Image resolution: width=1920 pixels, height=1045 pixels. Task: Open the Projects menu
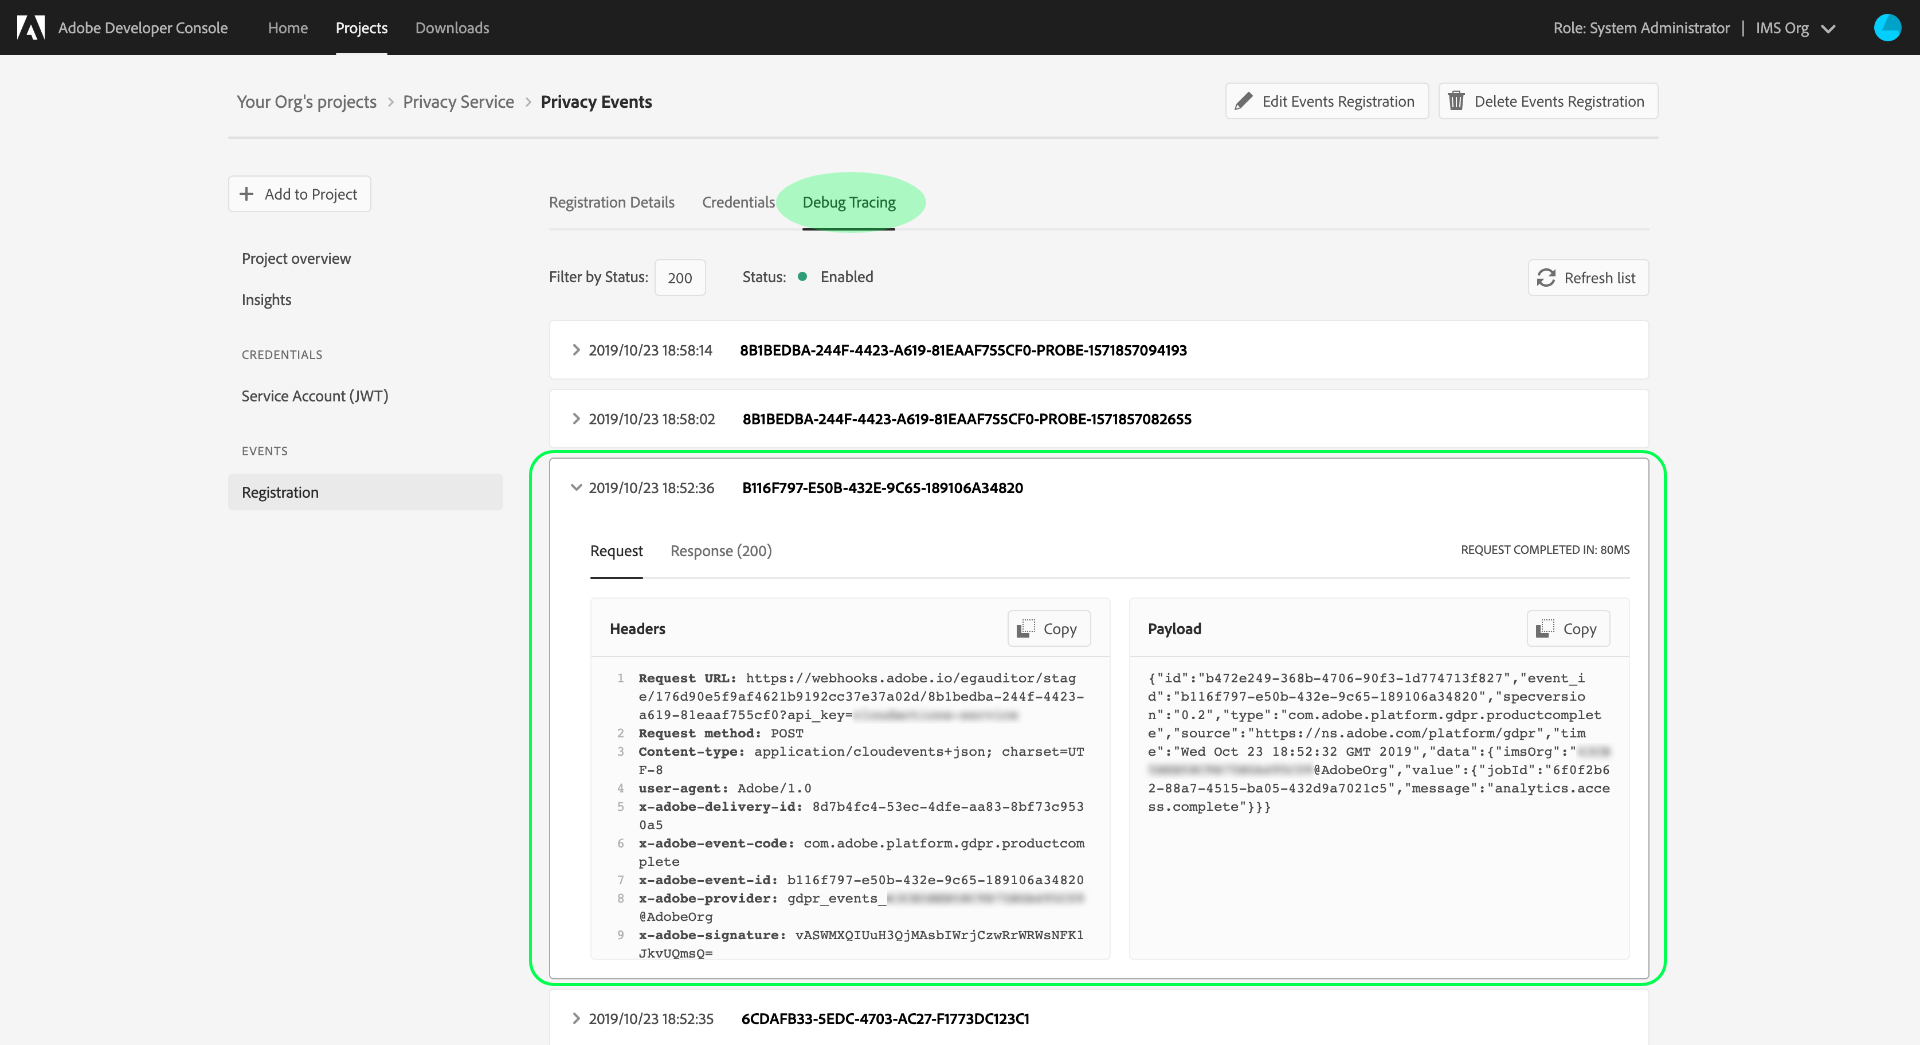click(x=362, y=28)
